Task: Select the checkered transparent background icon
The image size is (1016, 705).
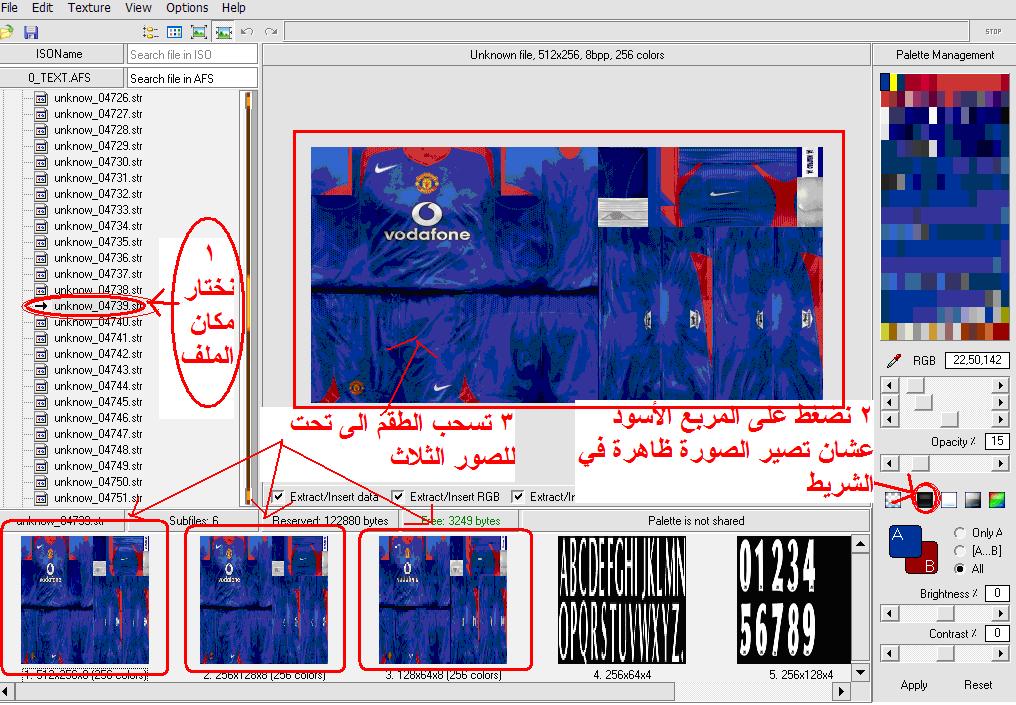Action: point(894,499)
